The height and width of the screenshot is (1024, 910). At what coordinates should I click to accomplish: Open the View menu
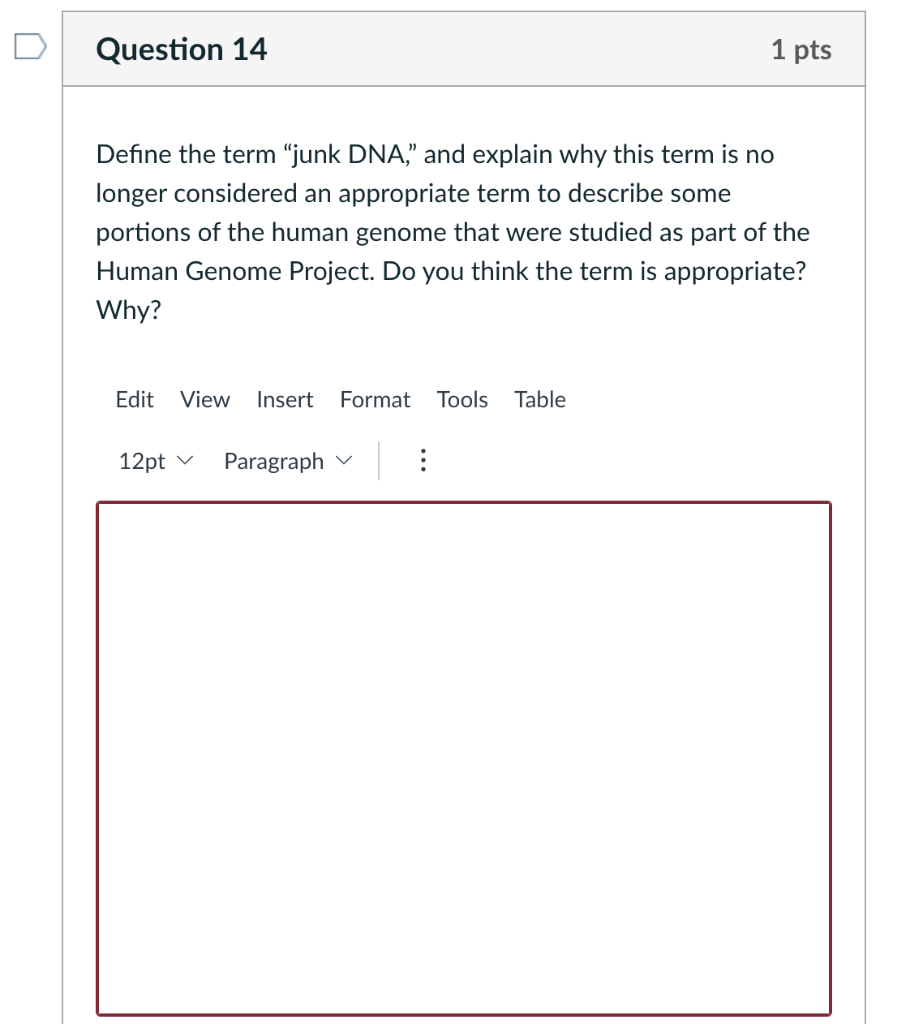[204, 399]
